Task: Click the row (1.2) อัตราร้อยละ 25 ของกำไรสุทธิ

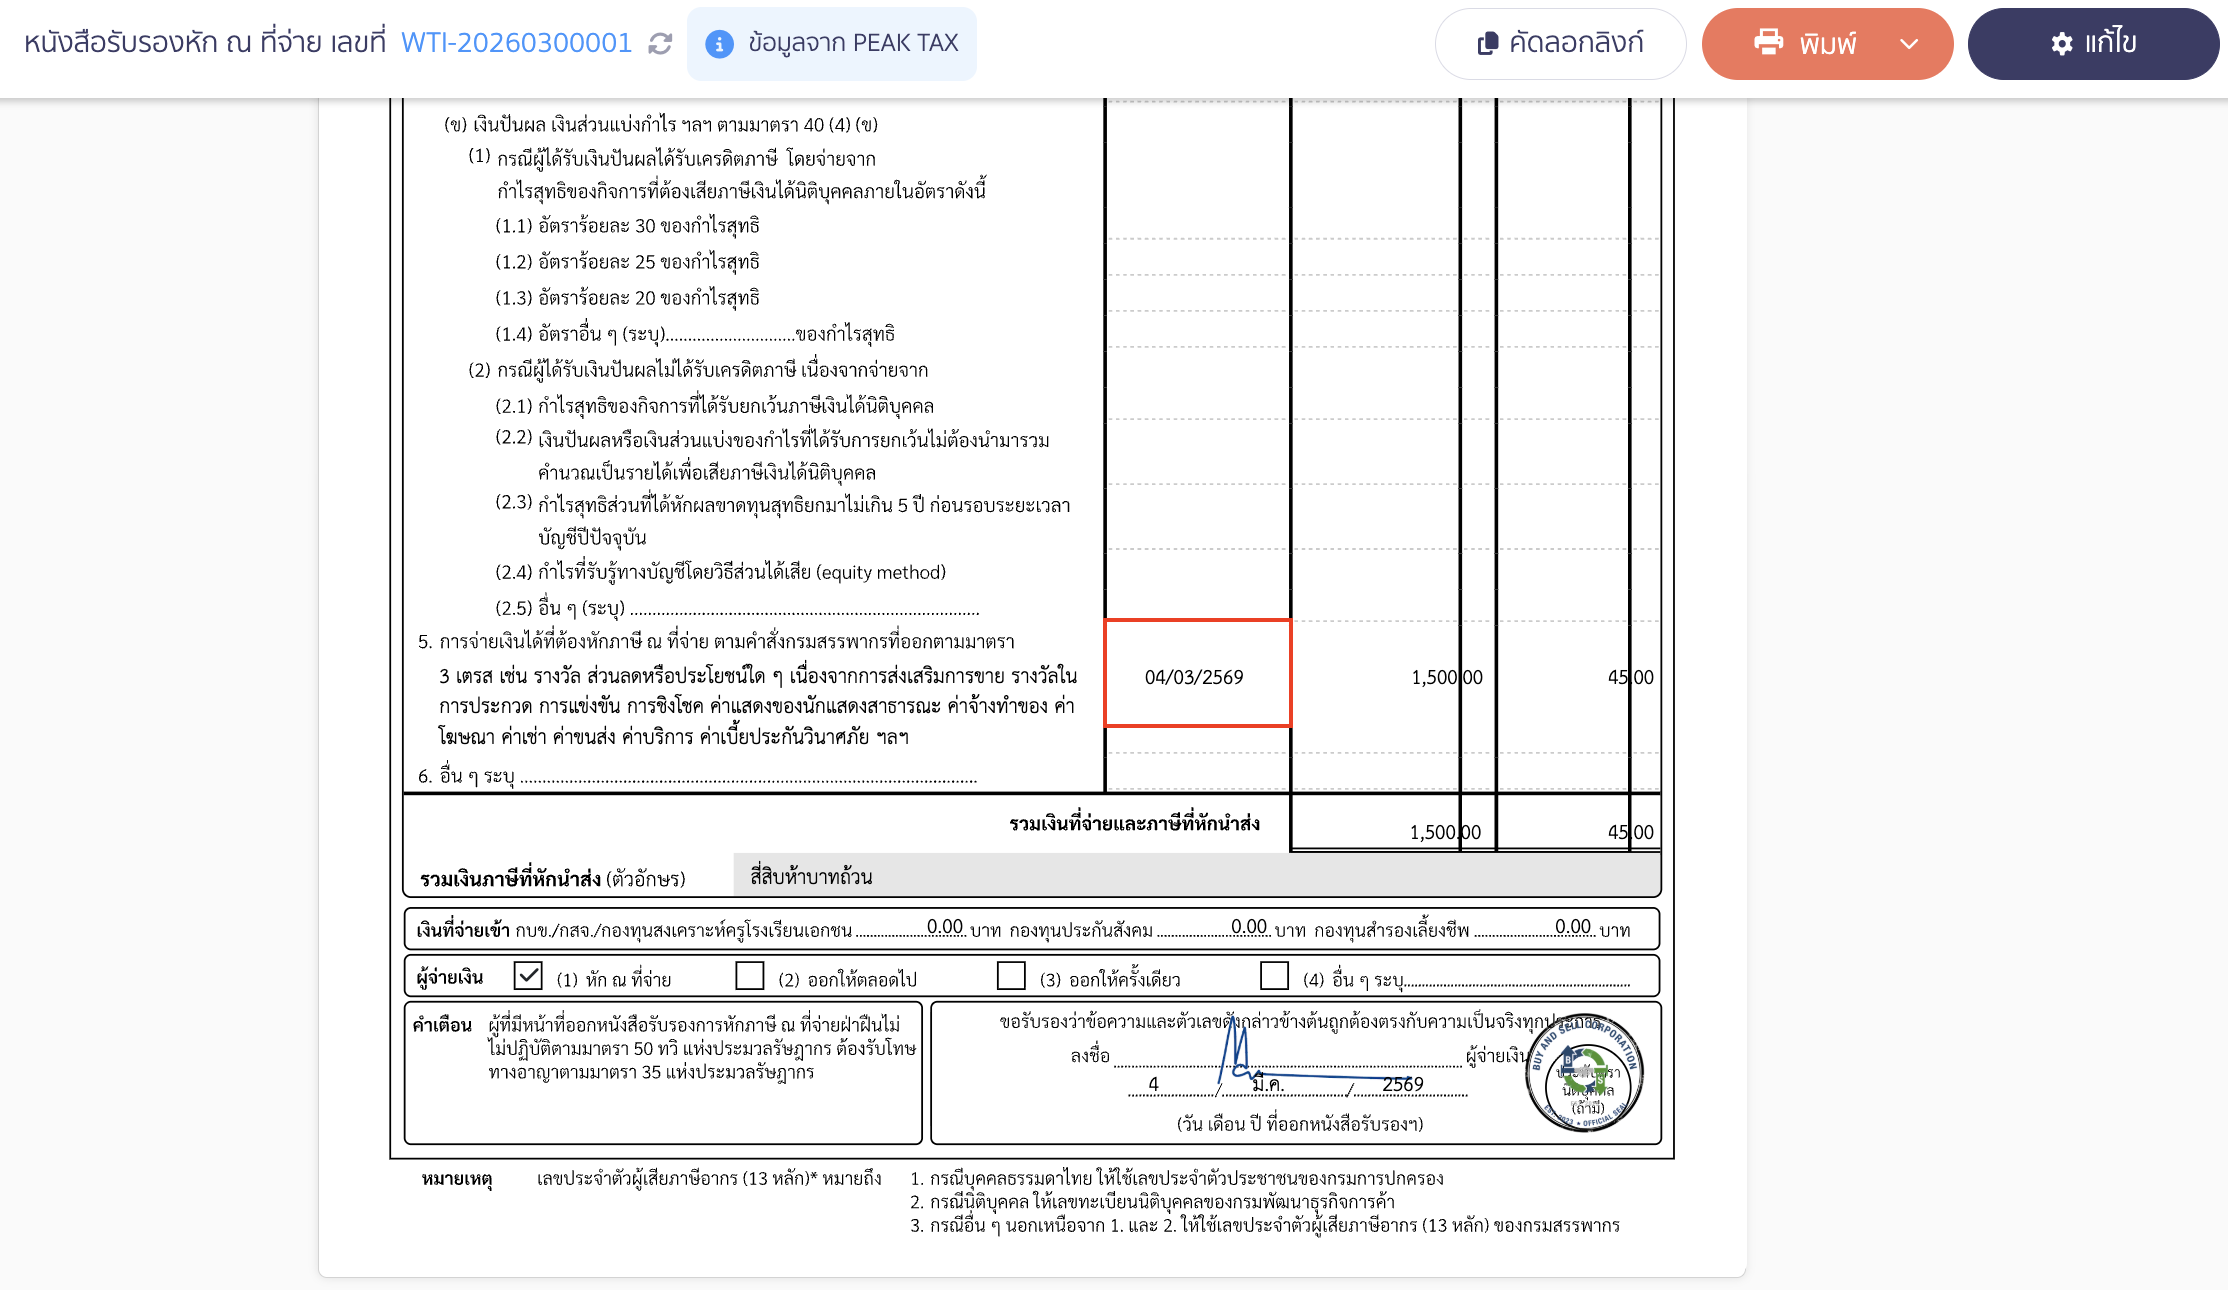Action: coord(627,262)
